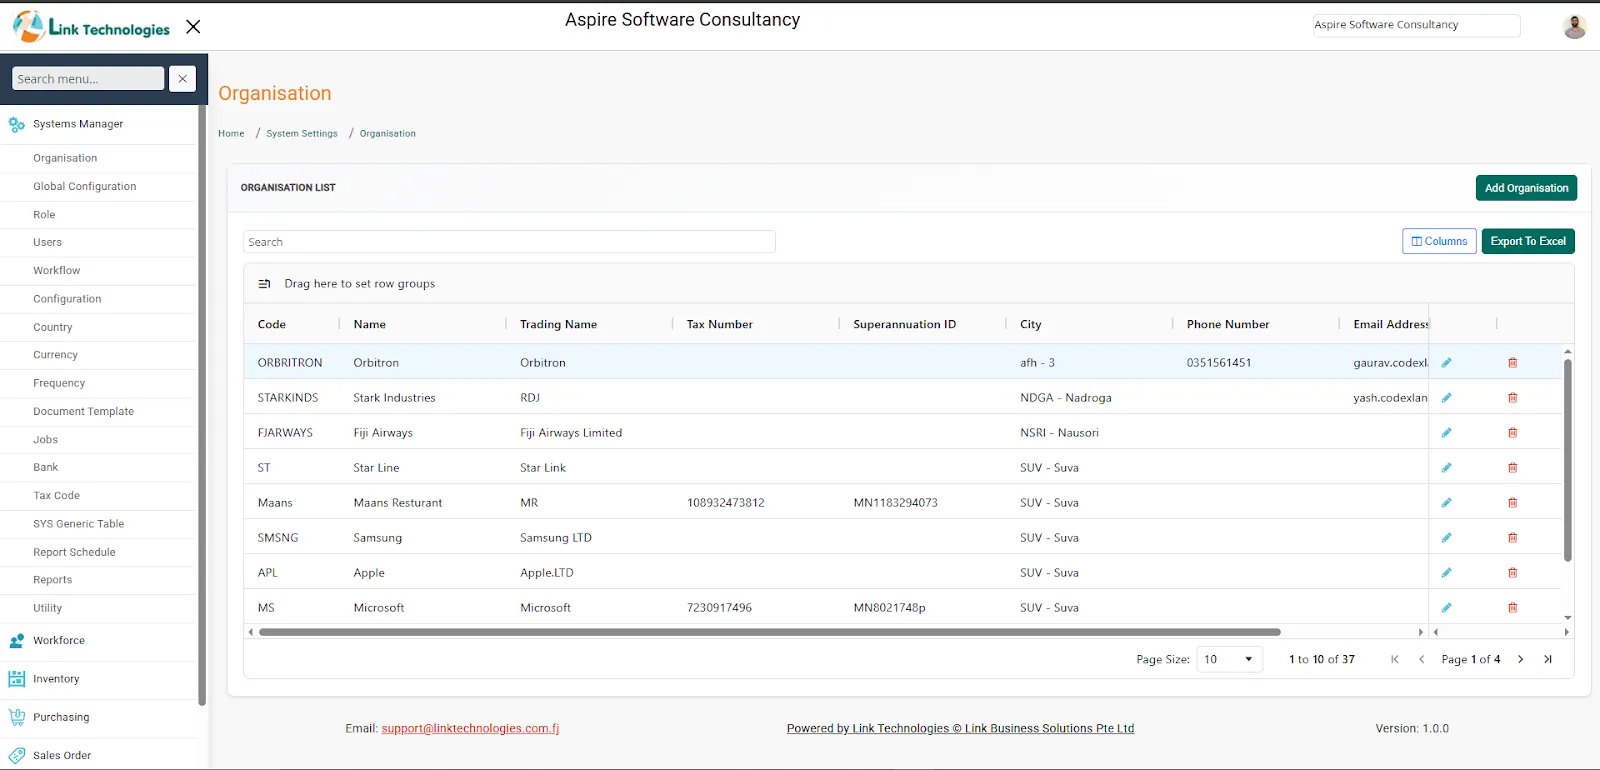Go to next page arrow
1600x770 pixels.
1521,659
